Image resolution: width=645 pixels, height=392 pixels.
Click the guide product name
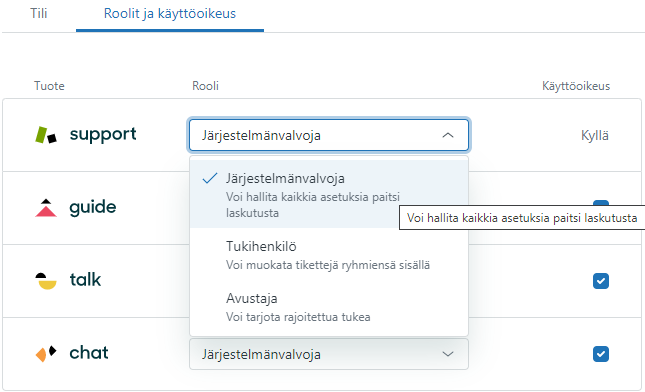pyautogui.click(x=93, y=207)
